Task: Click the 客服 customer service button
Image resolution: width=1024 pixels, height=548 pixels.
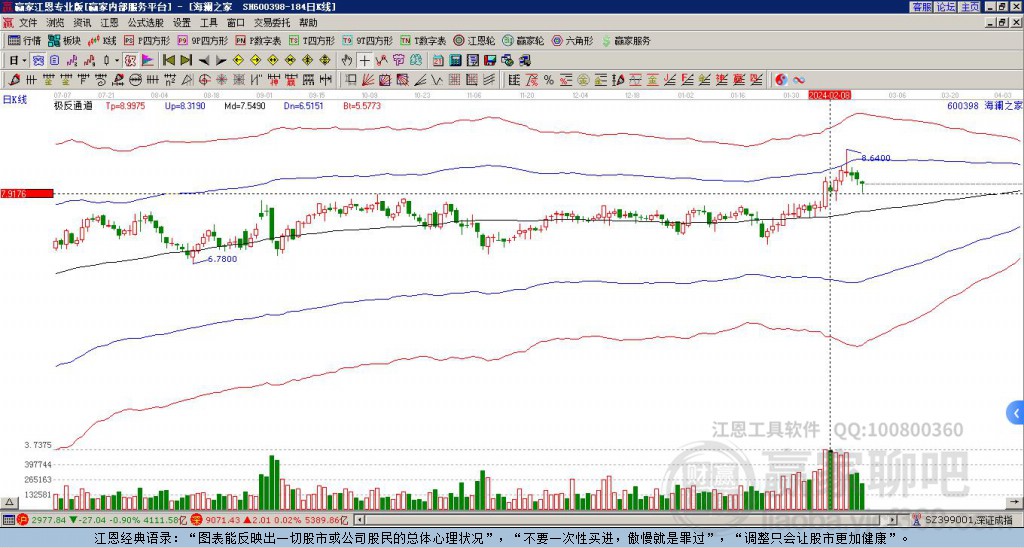Action: pos(921,6)
